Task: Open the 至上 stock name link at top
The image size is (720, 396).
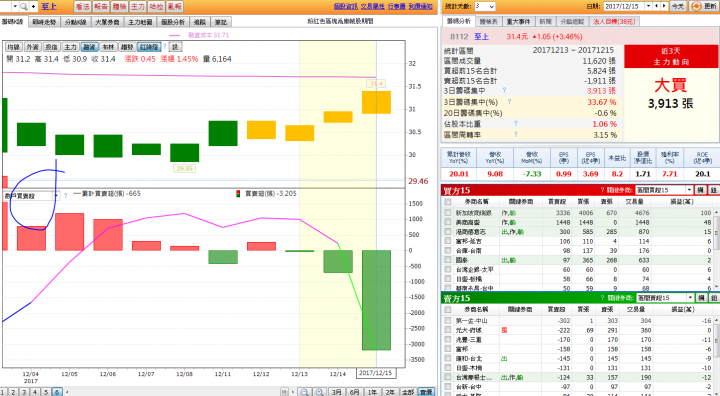Action: pyautogui.click(x=49, y=6)
